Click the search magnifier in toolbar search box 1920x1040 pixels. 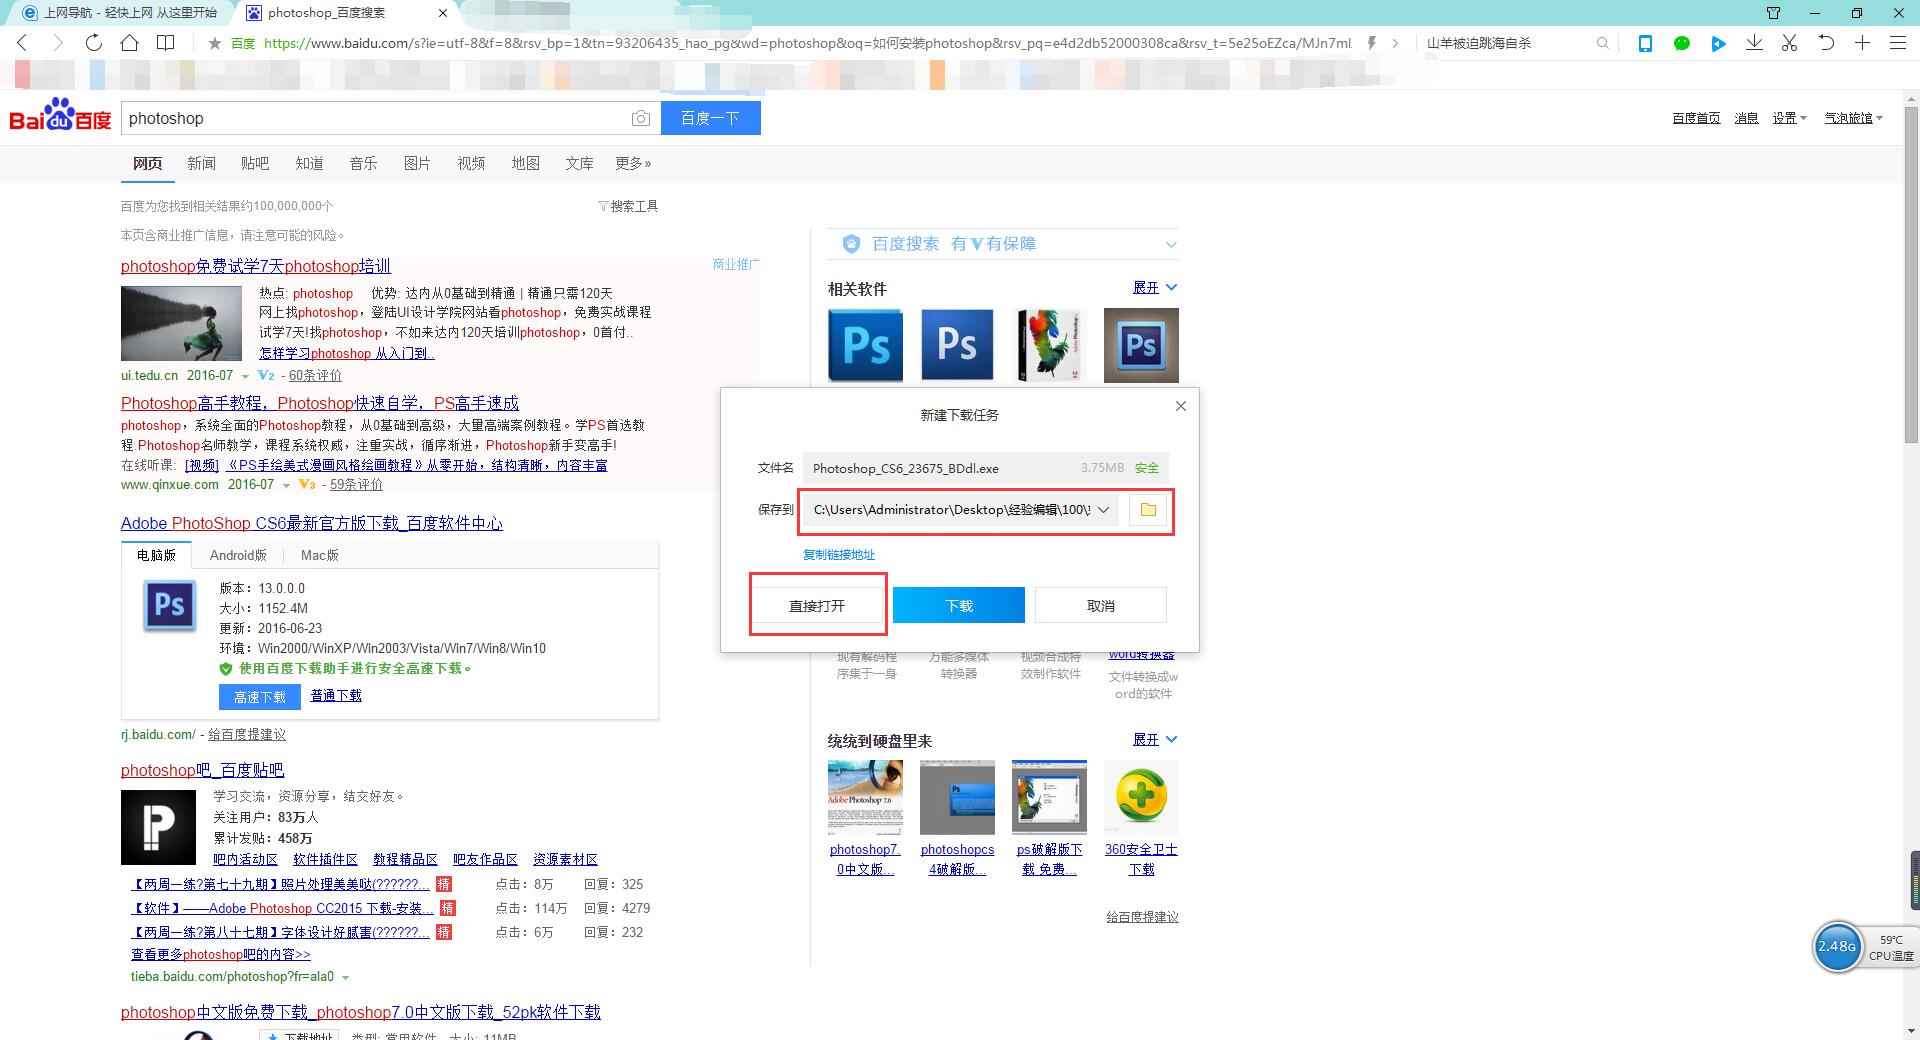click(x=1603, y=43)
